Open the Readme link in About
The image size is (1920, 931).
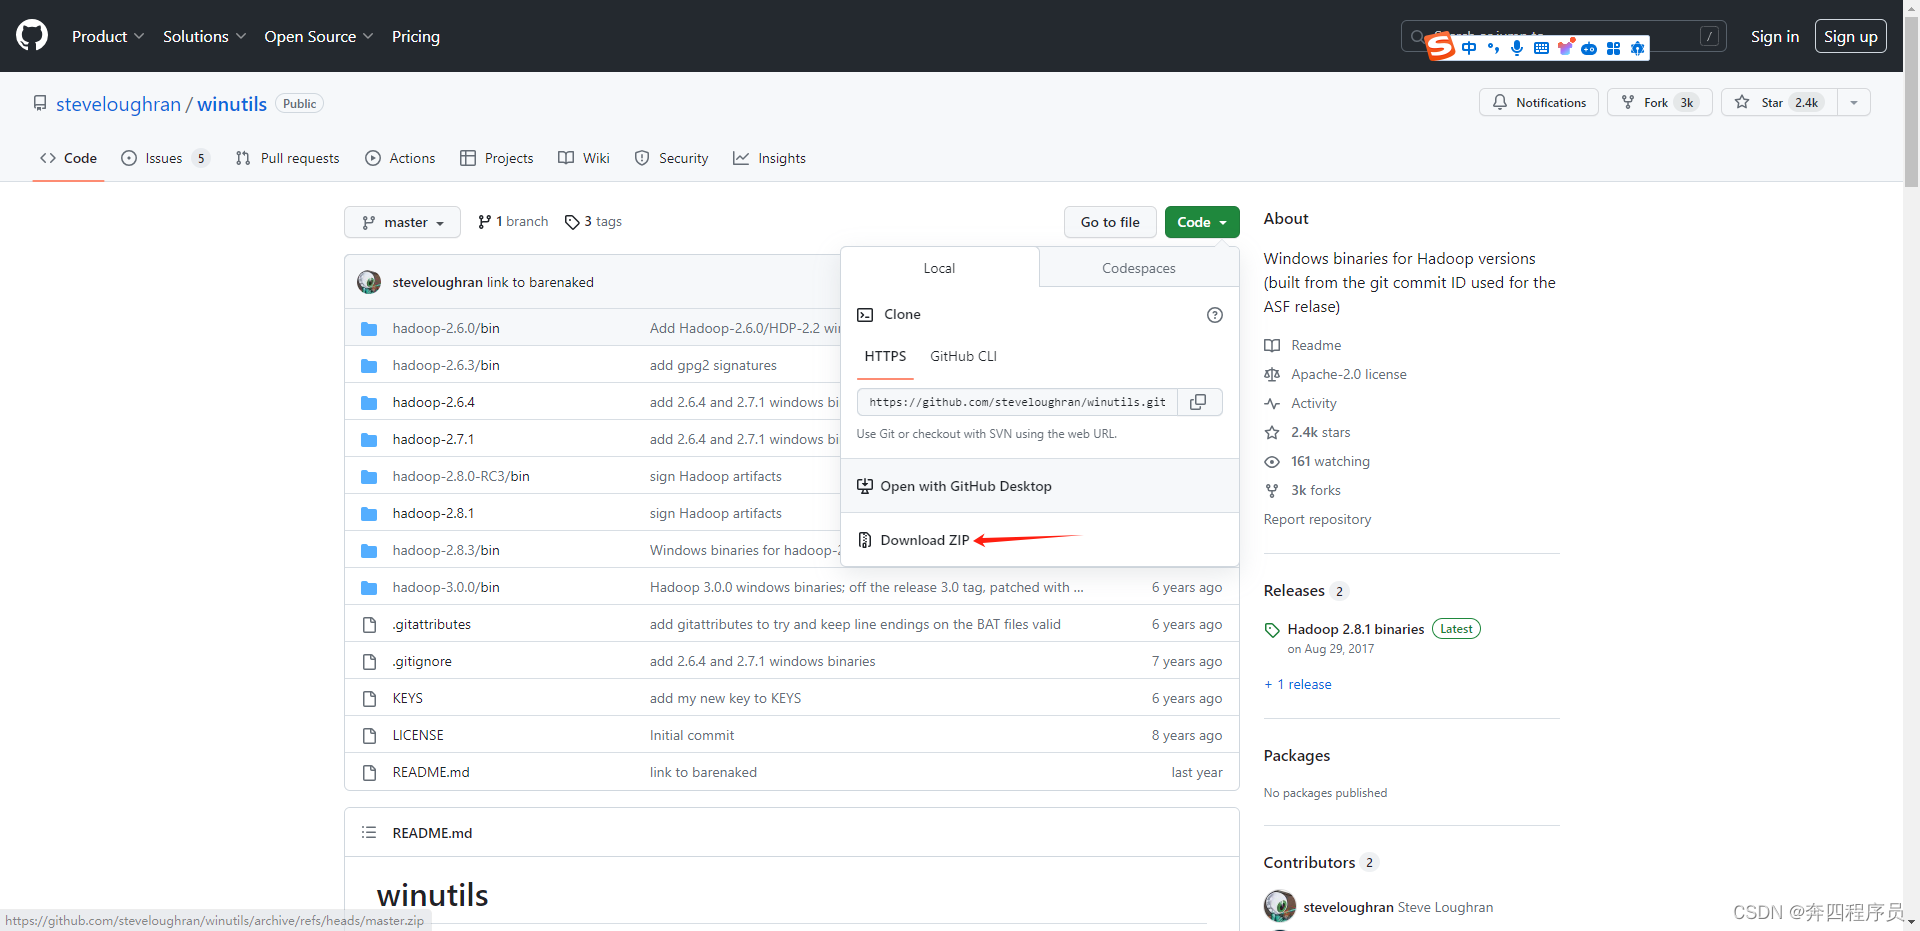1303,345
